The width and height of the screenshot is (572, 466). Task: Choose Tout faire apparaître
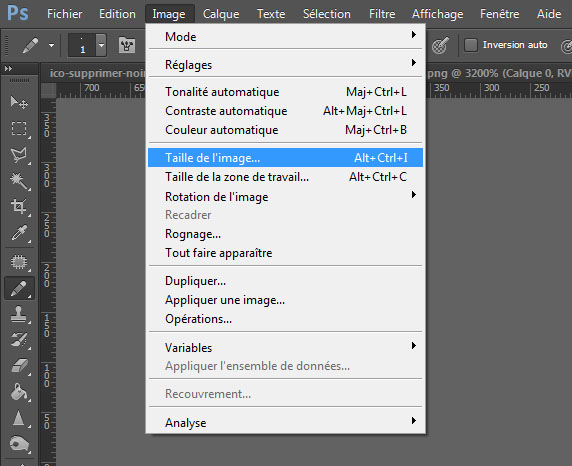[285, 253]
